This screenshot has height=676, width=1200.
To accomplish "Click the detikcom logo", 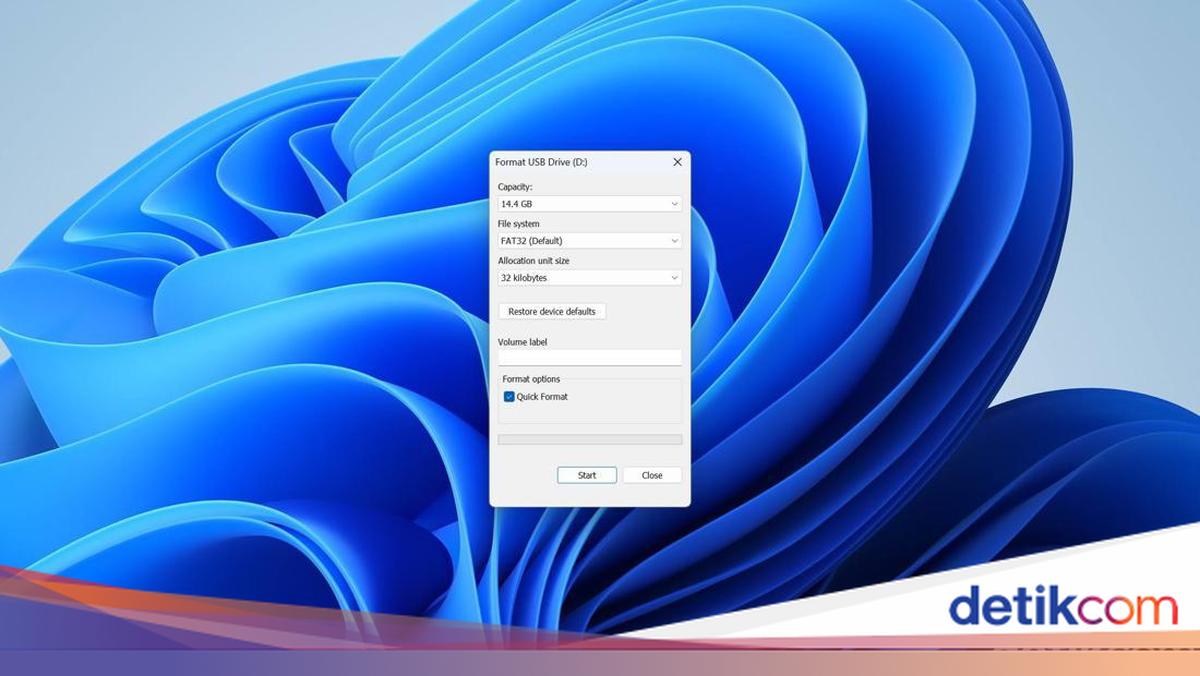I will 1062,607.
